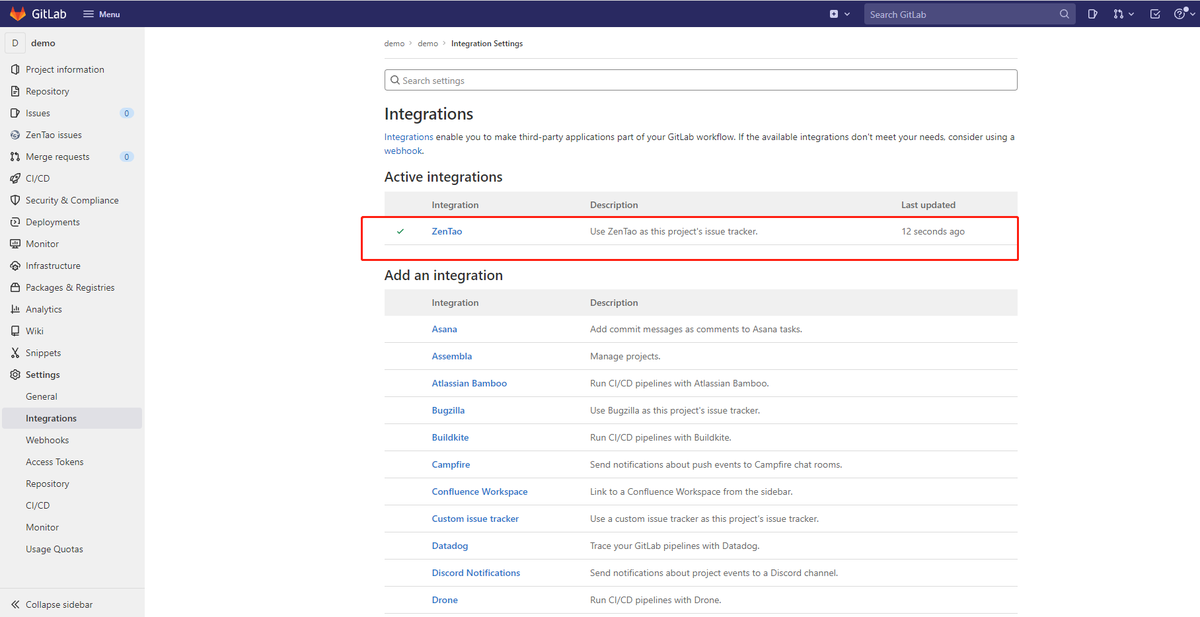
Task: Open the Issues icon in the header
Action: pos(1093,14)
